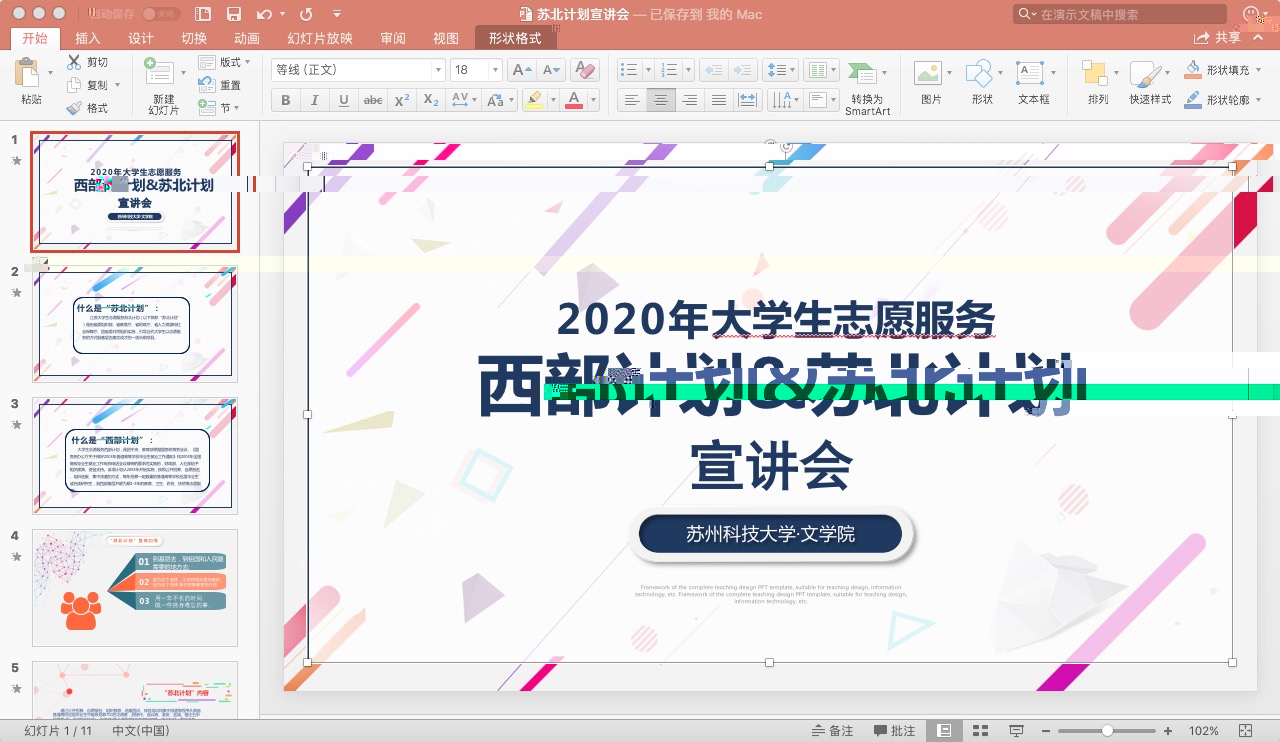Open the Transitions (切换) tab
The width and height of the screenshot is (1280, 742).
point(194,38)
